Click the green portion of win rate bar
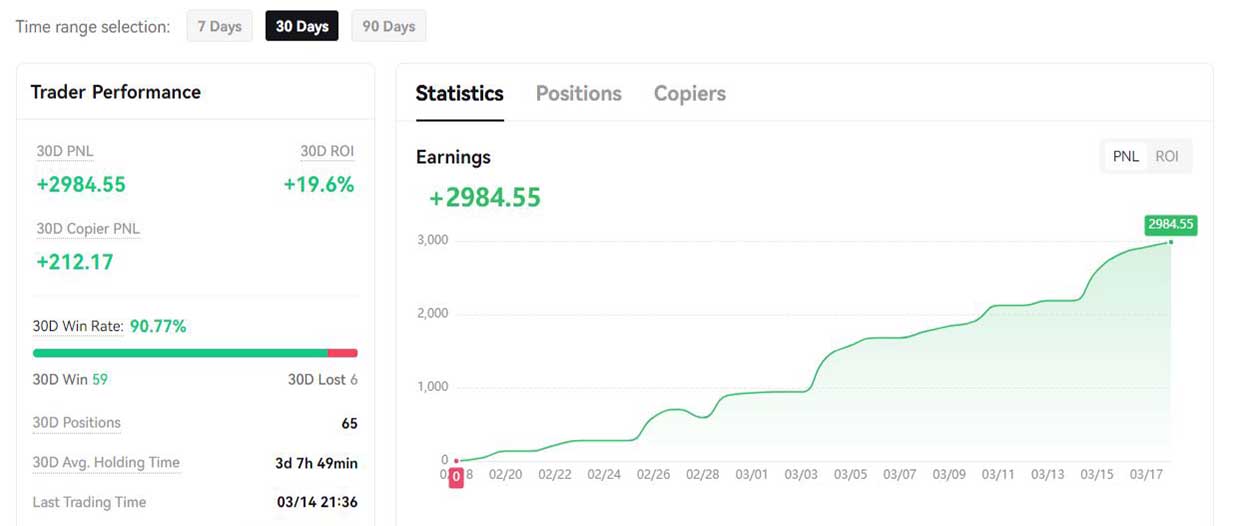This screenshot has height=526, width=1236. pyautogui.click(x=180, y=353)
